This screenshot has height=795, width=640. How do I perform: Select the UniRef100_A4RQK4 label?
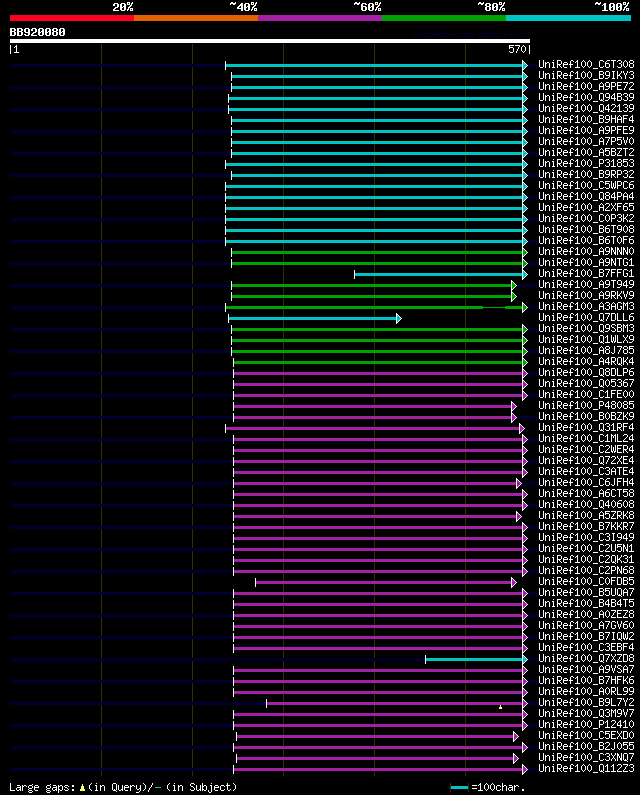pyautogui.click(x=586, y=362)
